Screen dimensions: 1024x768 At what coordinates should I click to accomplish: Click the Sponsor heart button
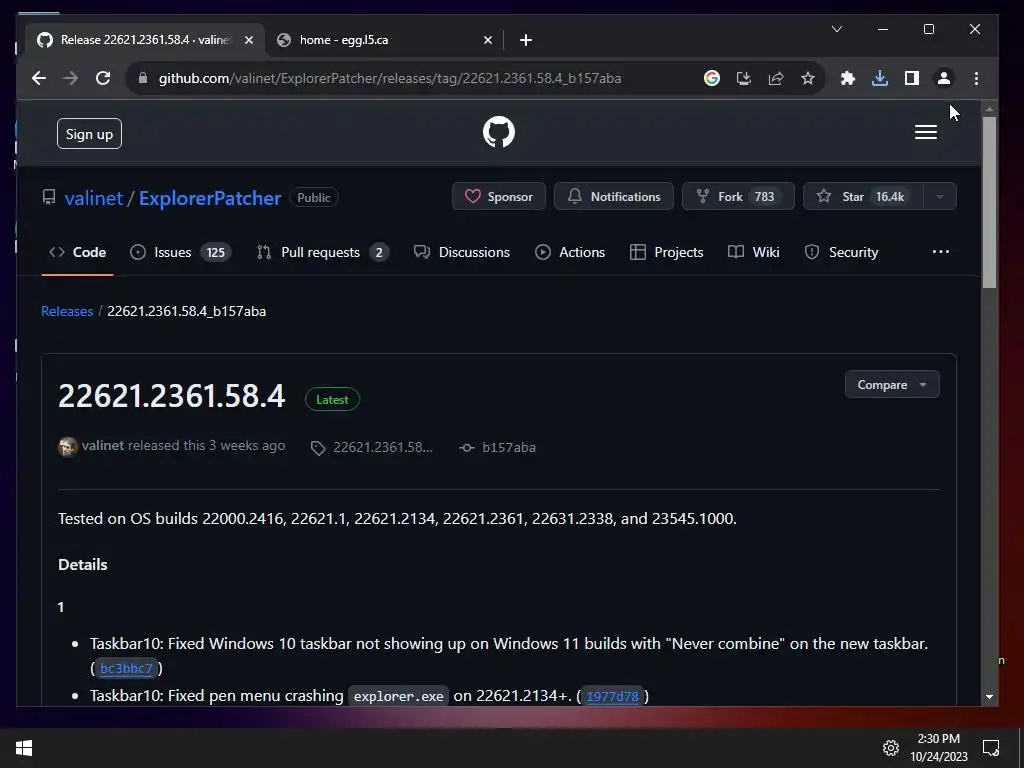click(499, 197)
